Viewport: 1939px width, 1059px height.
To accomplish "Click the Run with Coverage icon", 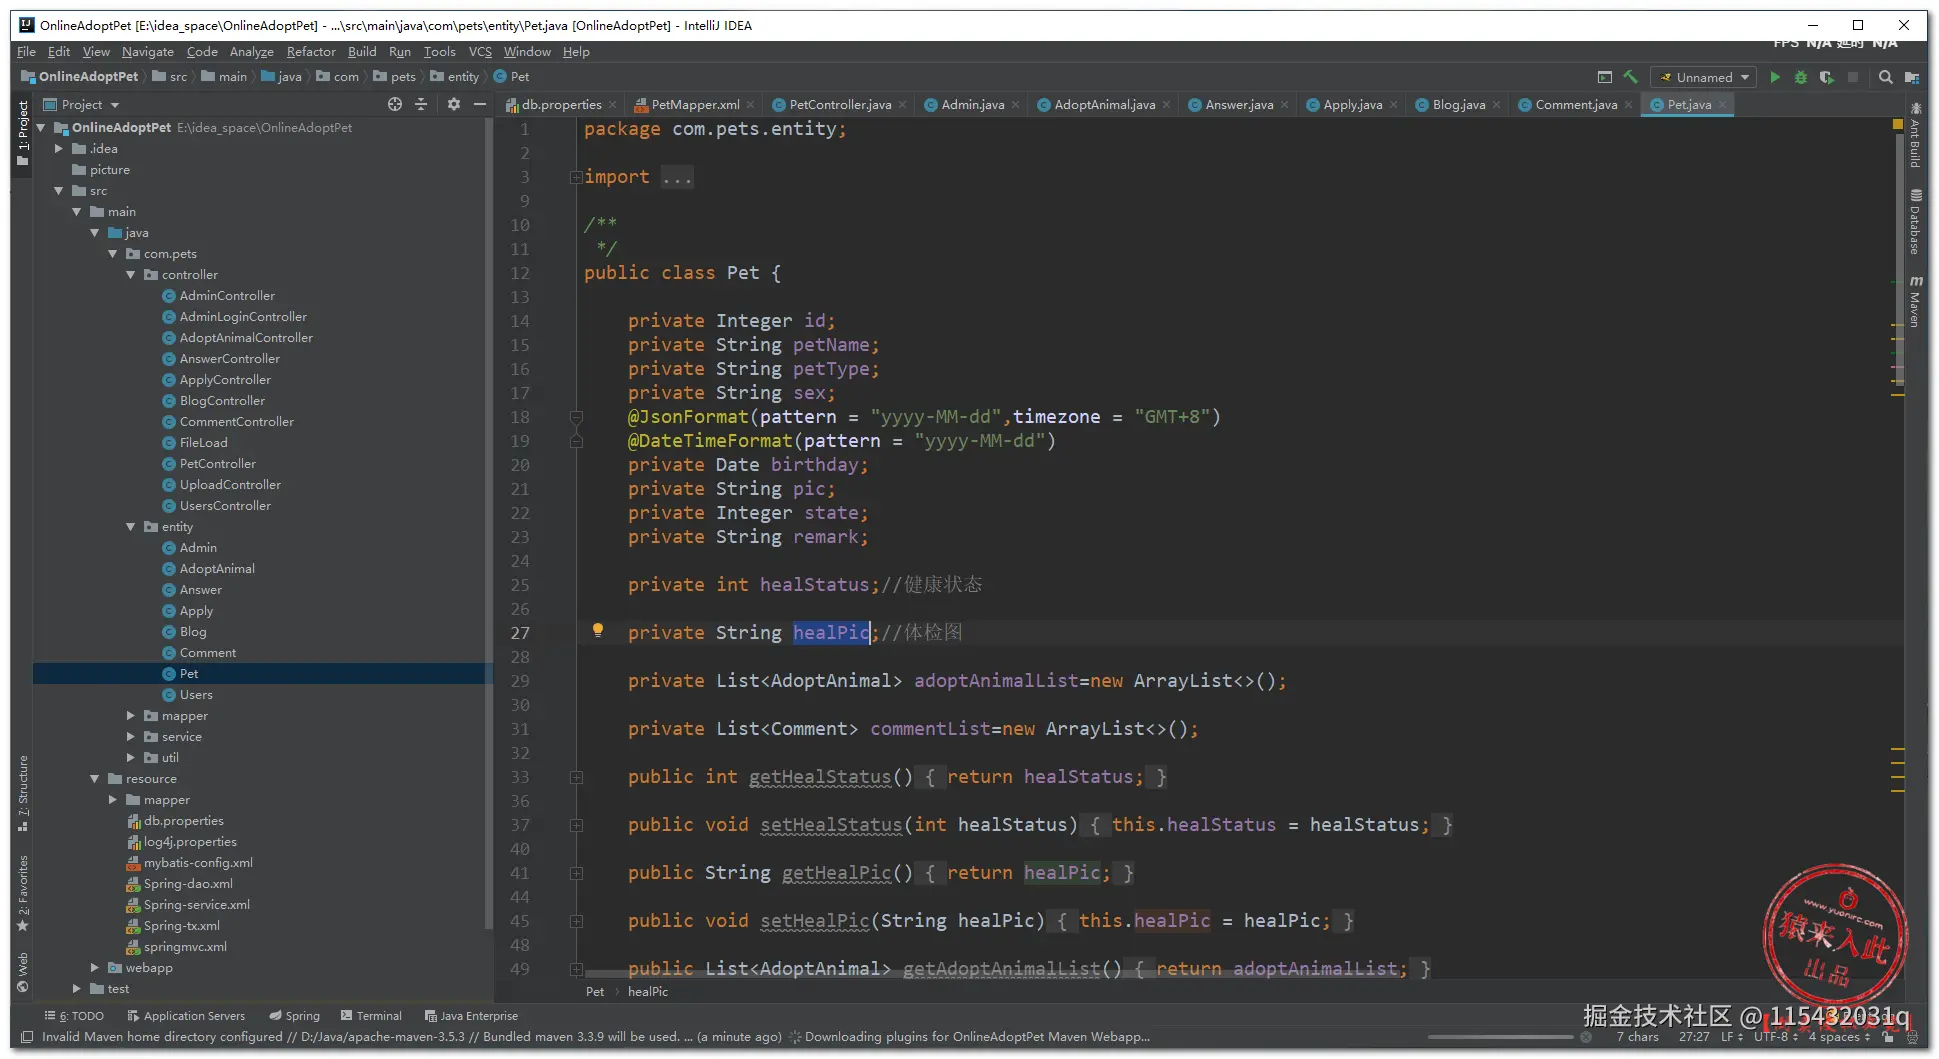I will pyautogui.click(x=1826, y=77).
